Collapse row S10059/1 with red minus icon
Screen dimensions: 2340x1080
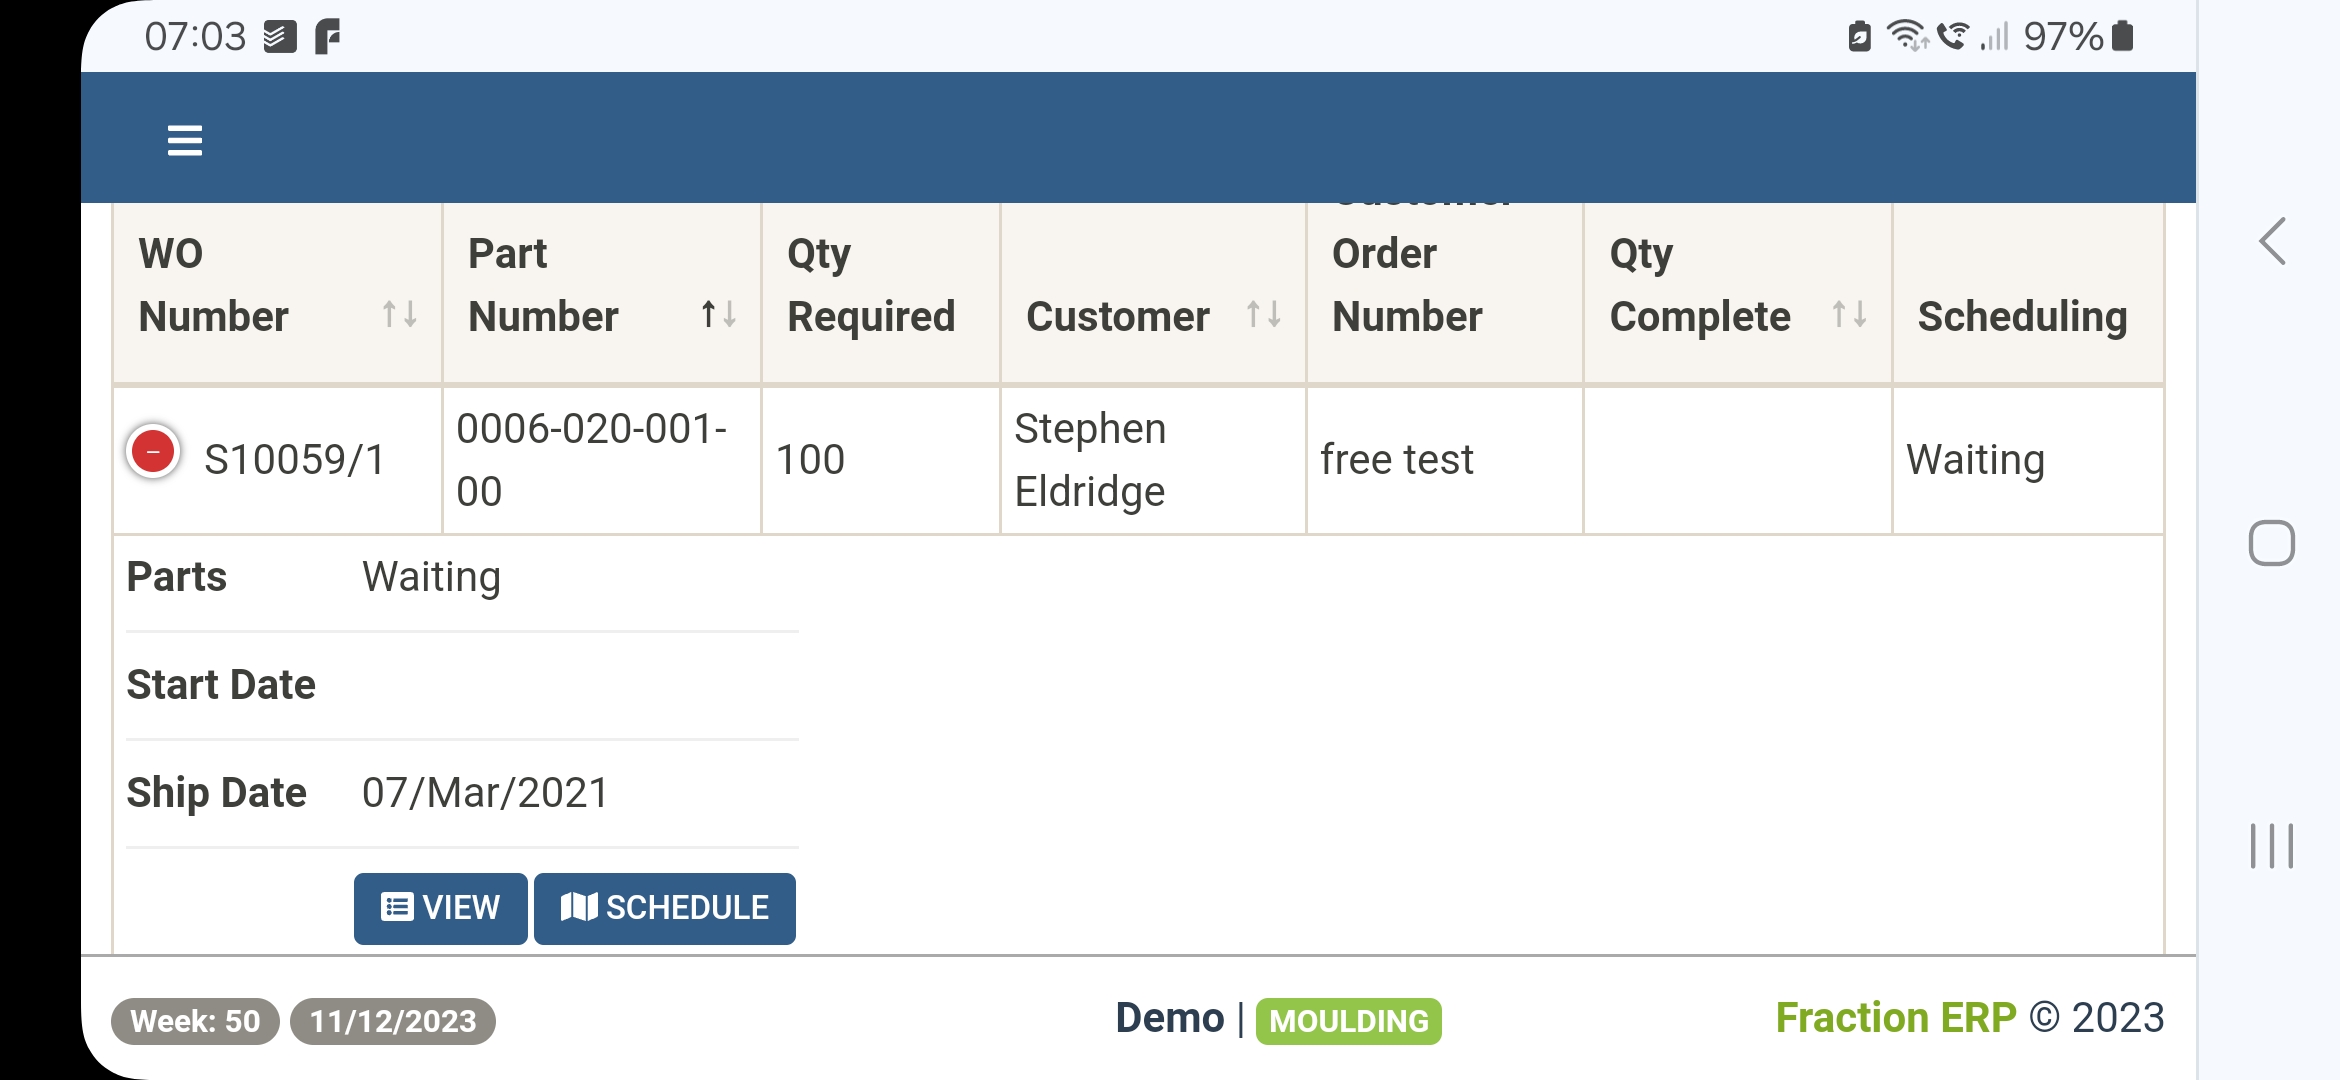153,452
